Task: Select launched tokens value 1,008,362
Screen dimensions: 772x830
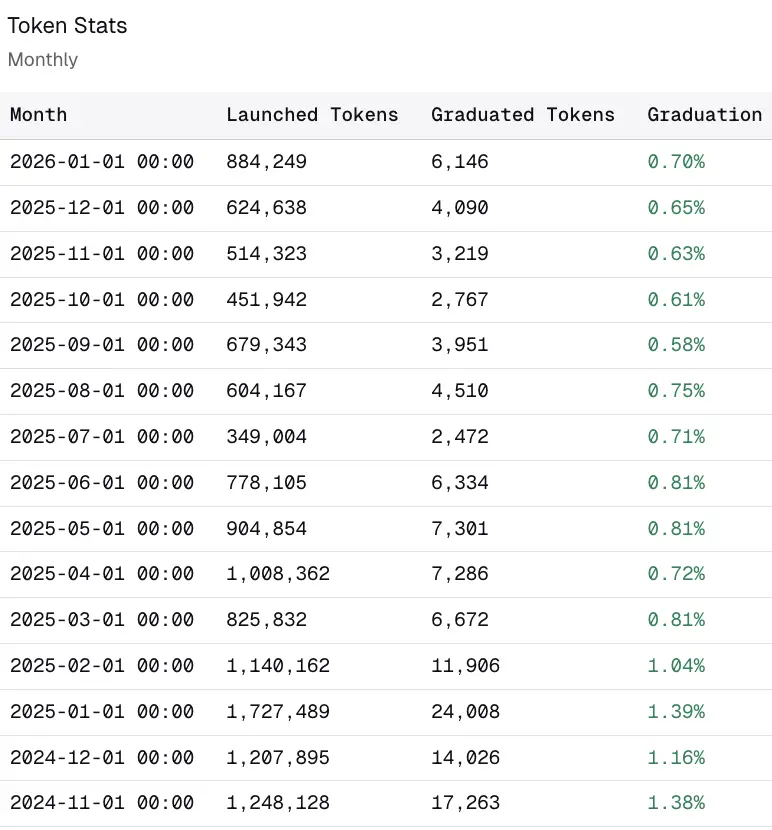Action: click(278, 574)
